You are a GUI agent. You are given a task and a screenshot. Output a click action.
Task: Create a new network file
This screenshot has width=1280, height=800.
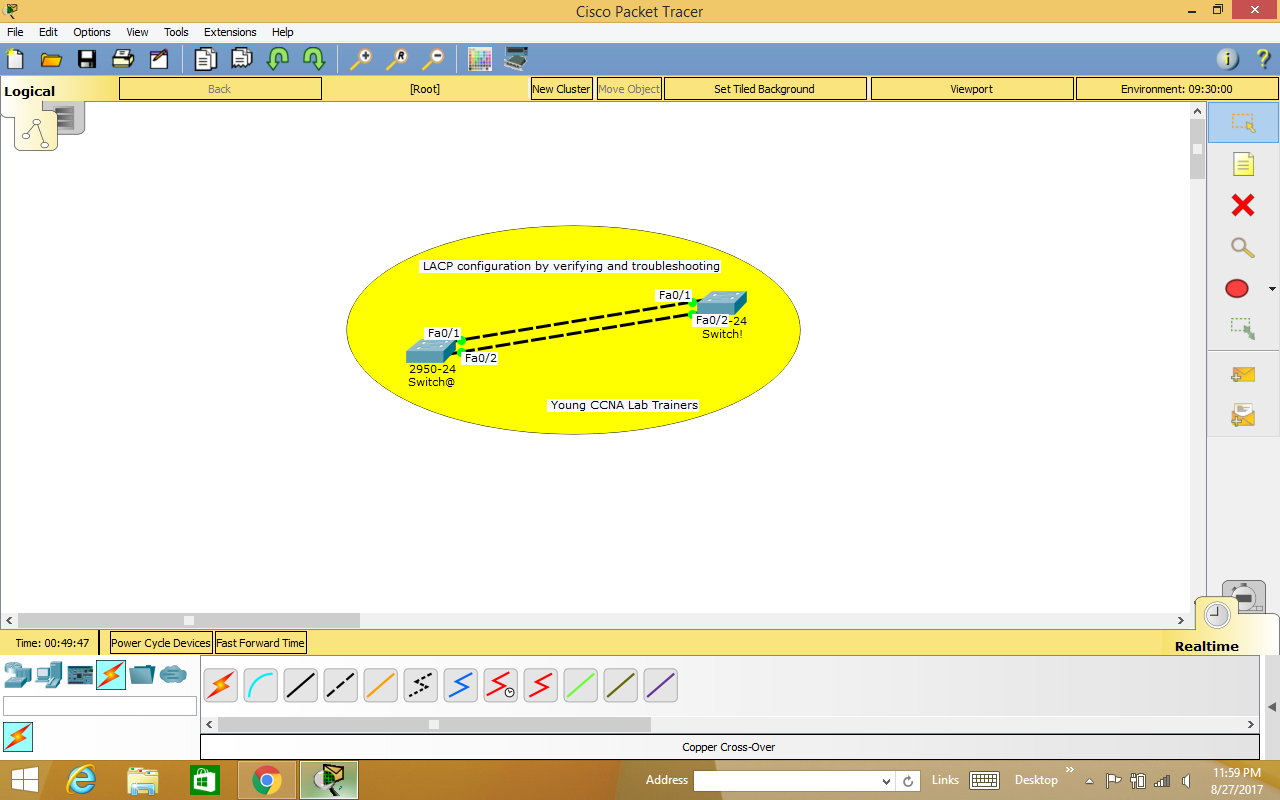pyautogui.click(x=15, y=59)
